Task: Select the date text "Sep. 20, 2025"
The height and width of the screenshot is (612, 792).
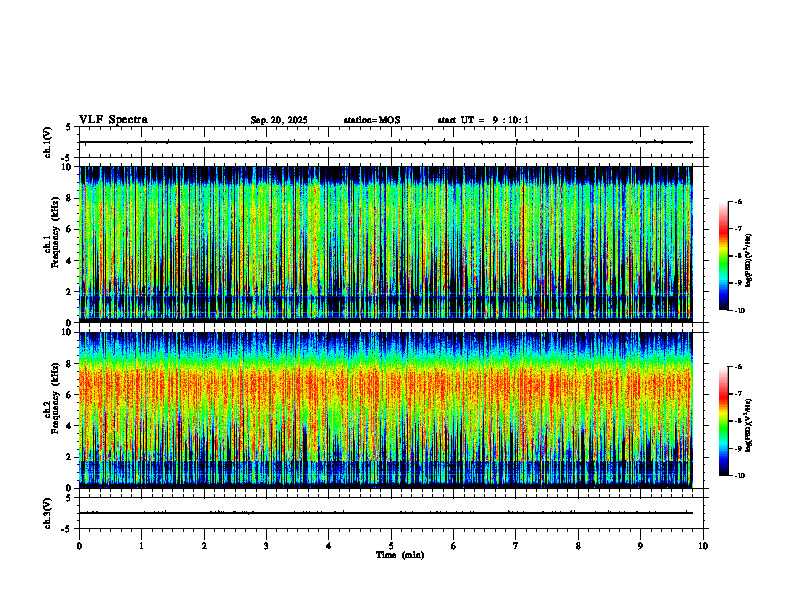Action: [x=279, y=120]
